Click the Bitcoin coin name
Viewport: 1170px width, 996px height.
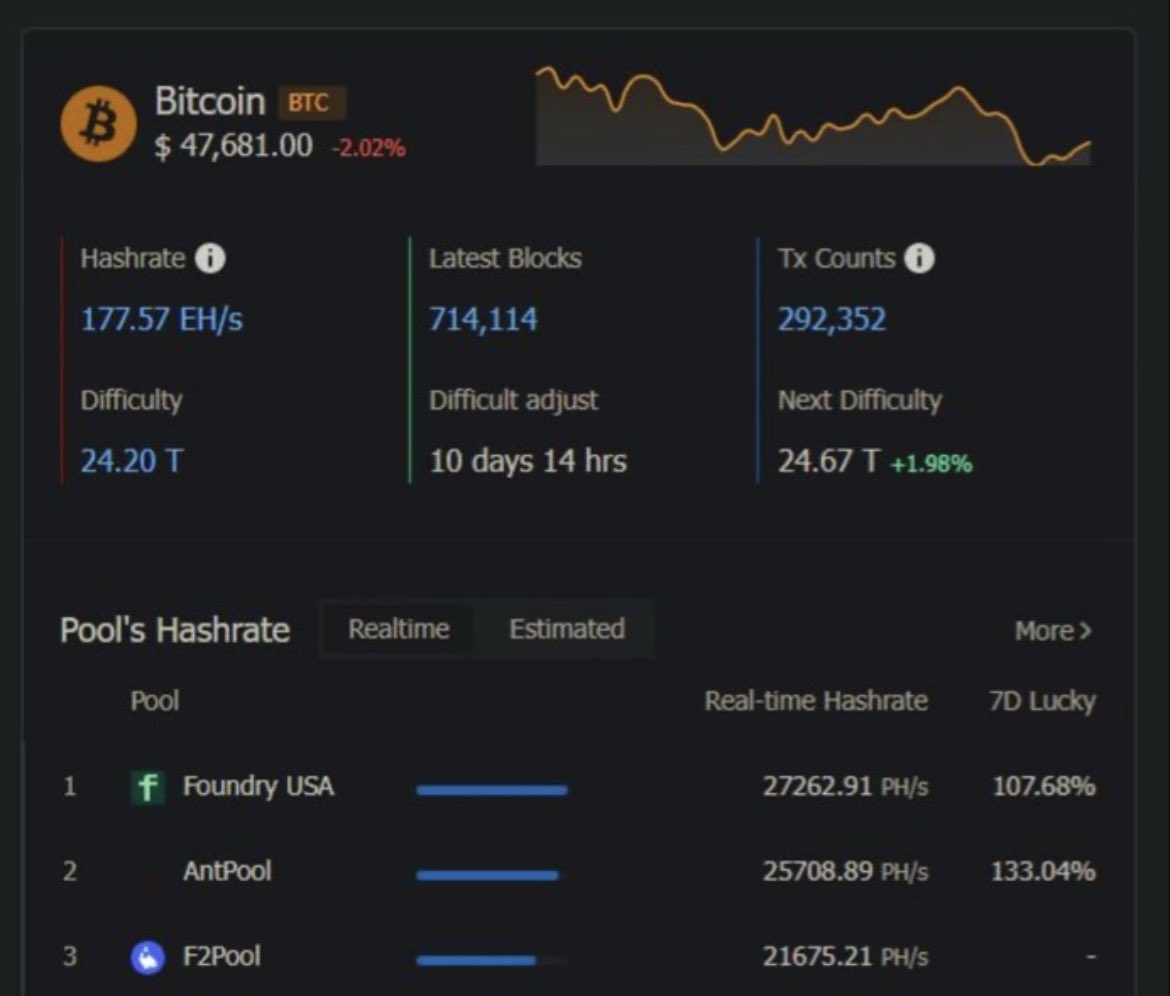pos(210,101)
